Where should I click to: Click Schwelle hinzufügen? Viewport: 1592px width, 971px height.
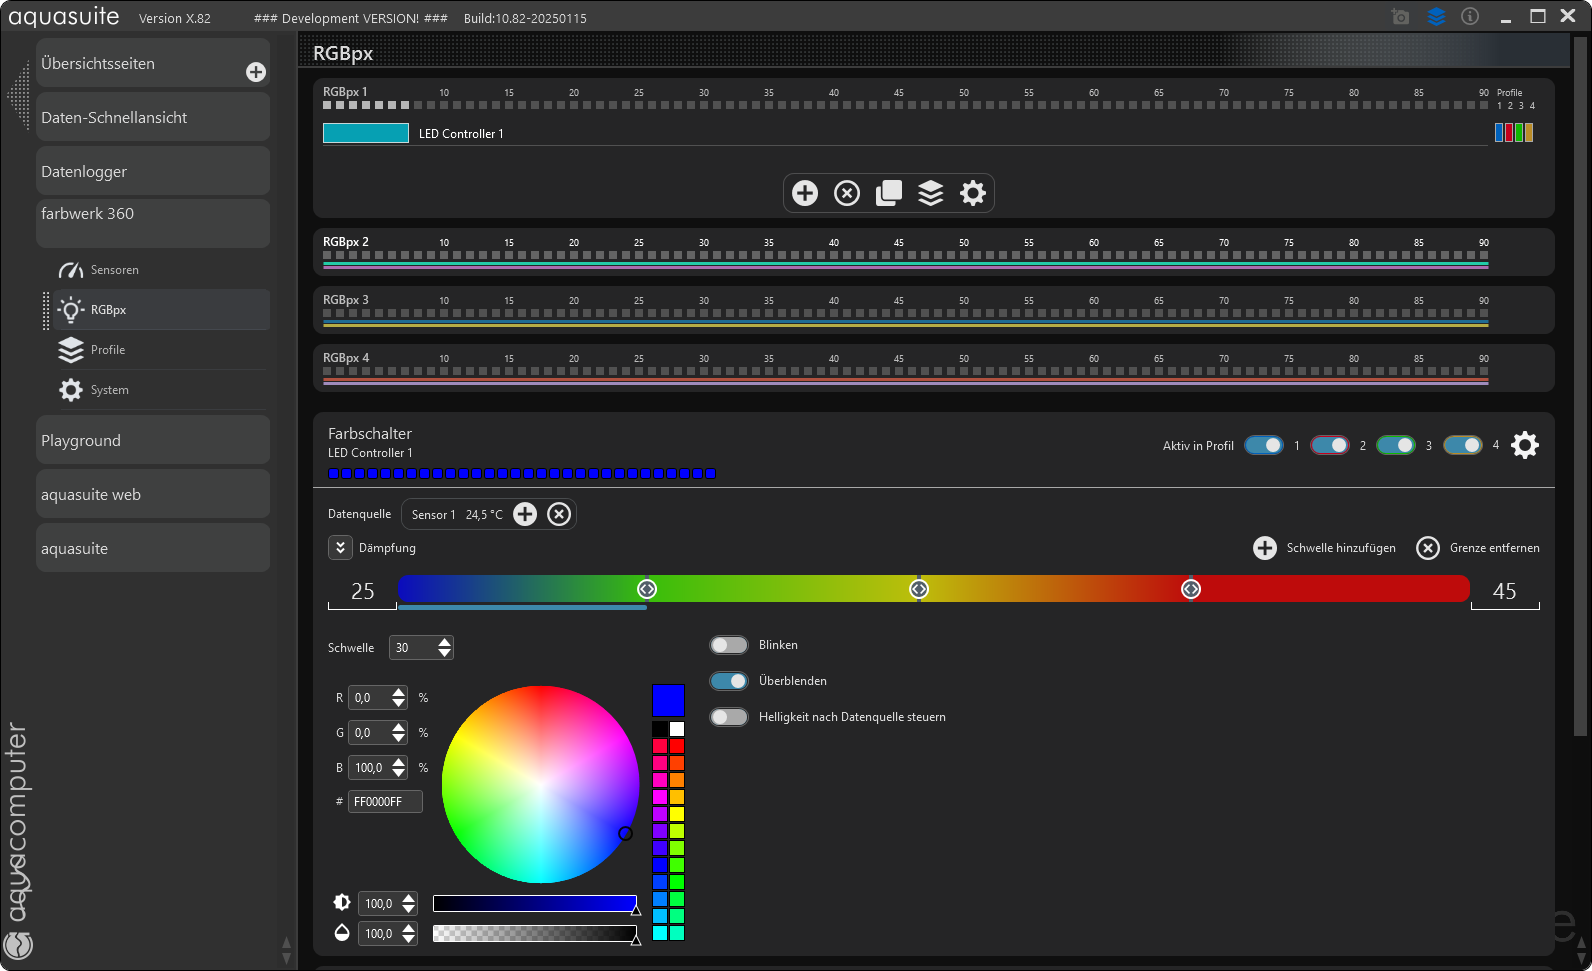pyautogui.click(x=1325, y=548)
